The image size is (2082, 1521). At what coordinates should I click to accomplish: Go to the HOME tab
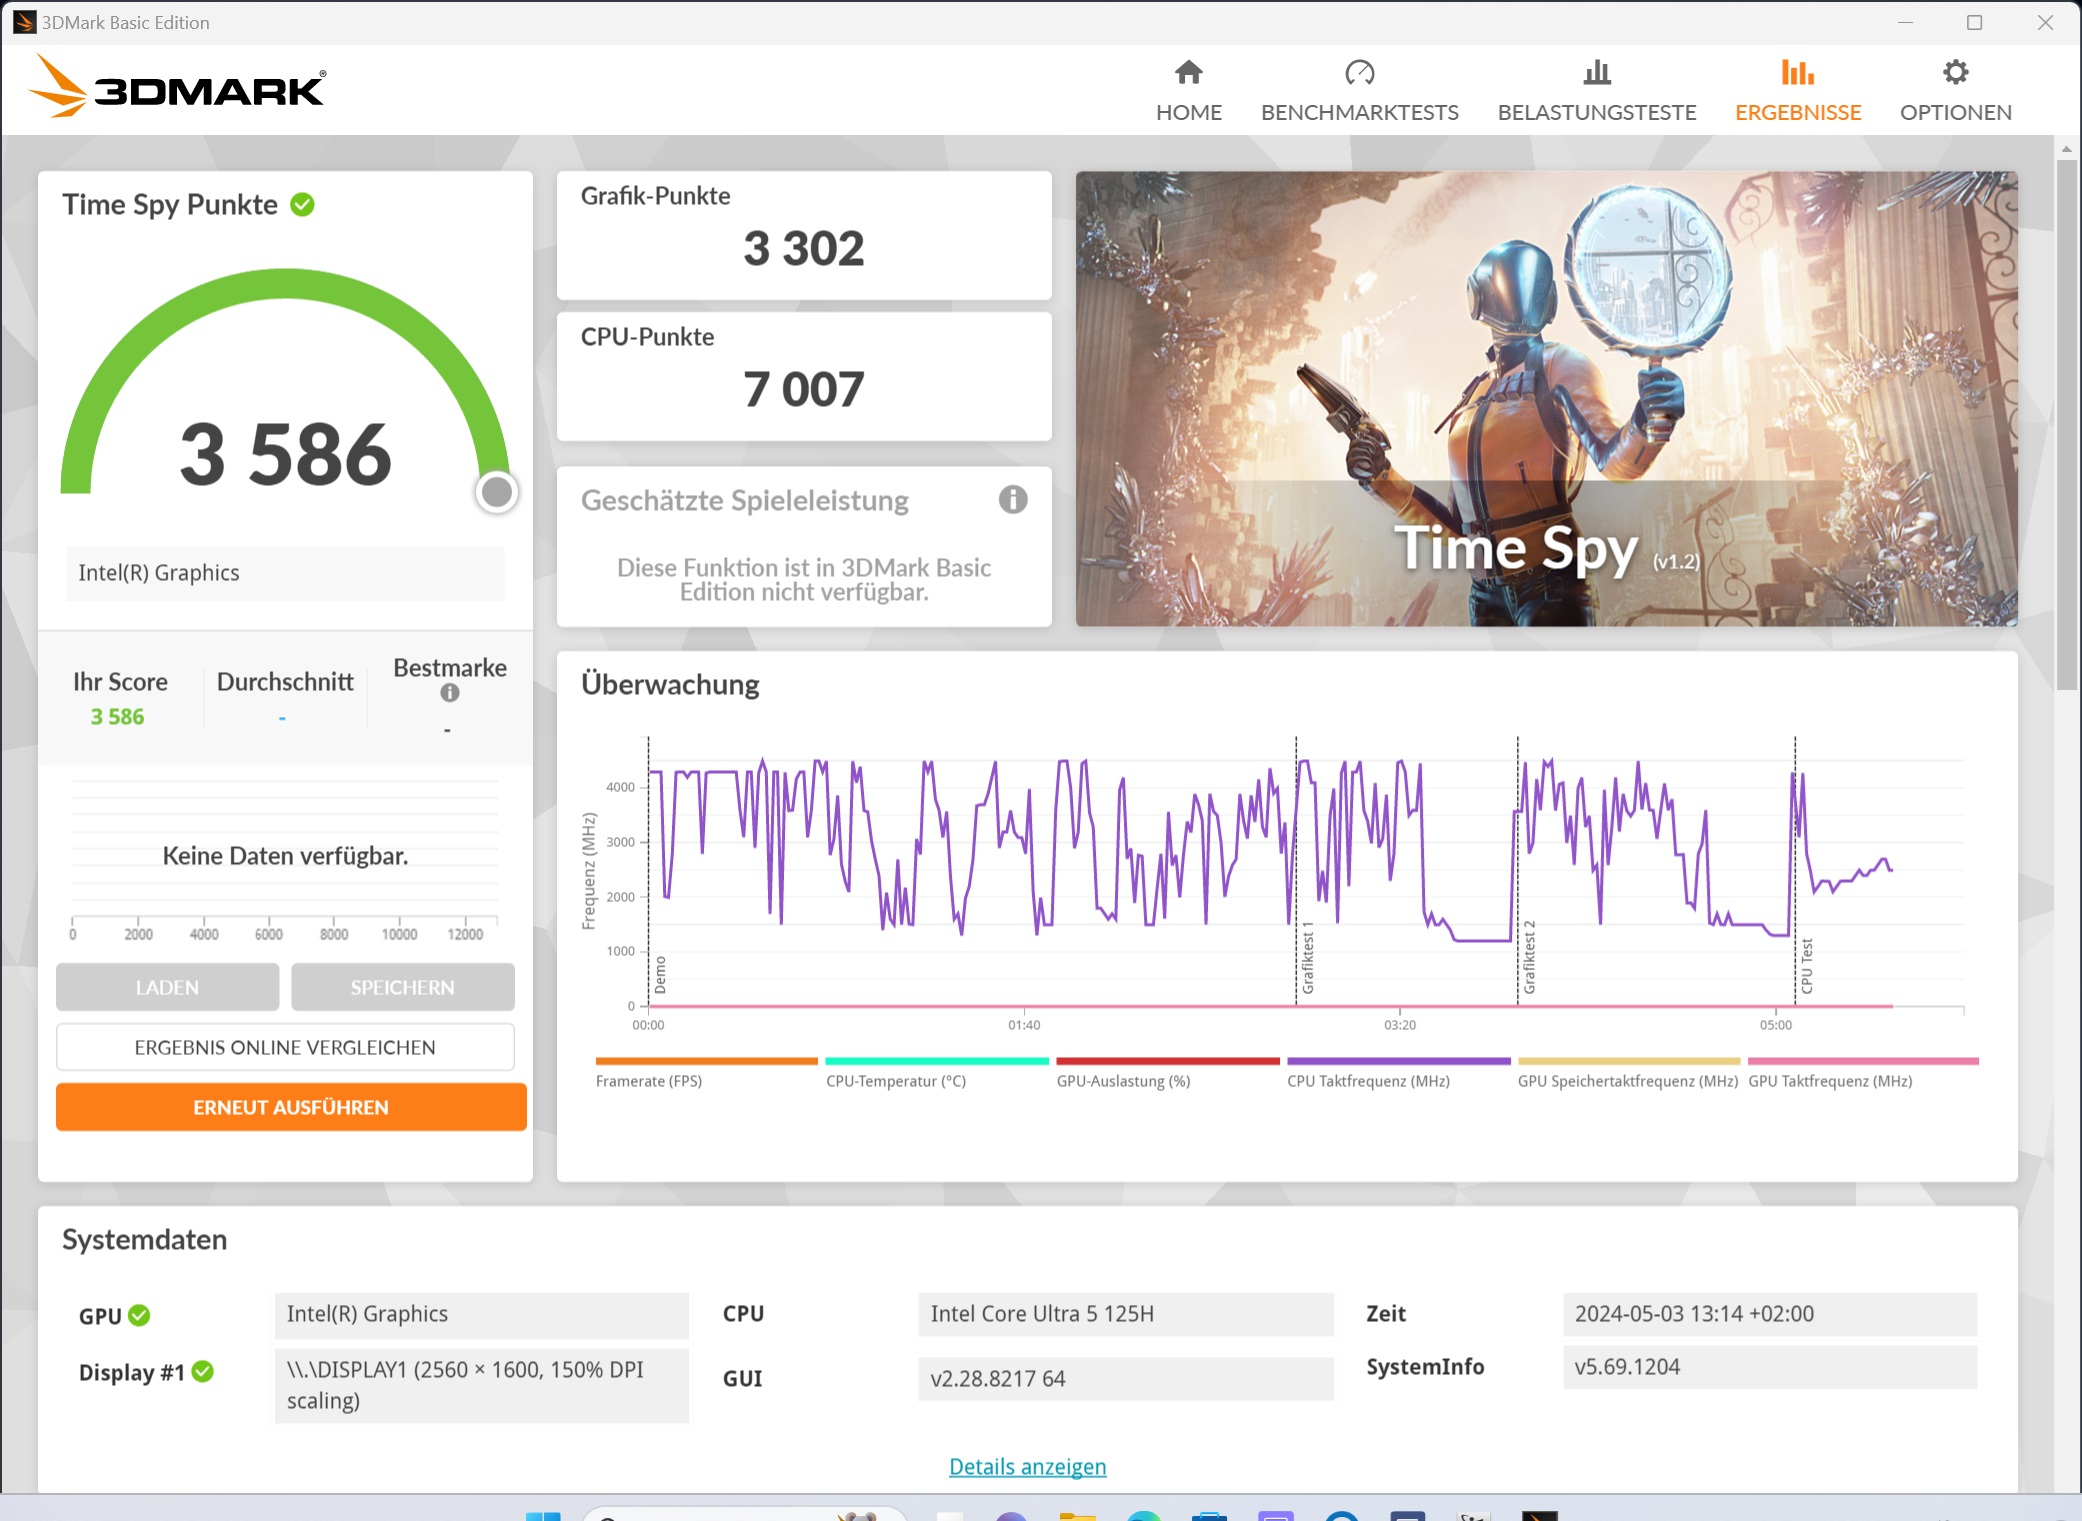[x=1188, y=92]
